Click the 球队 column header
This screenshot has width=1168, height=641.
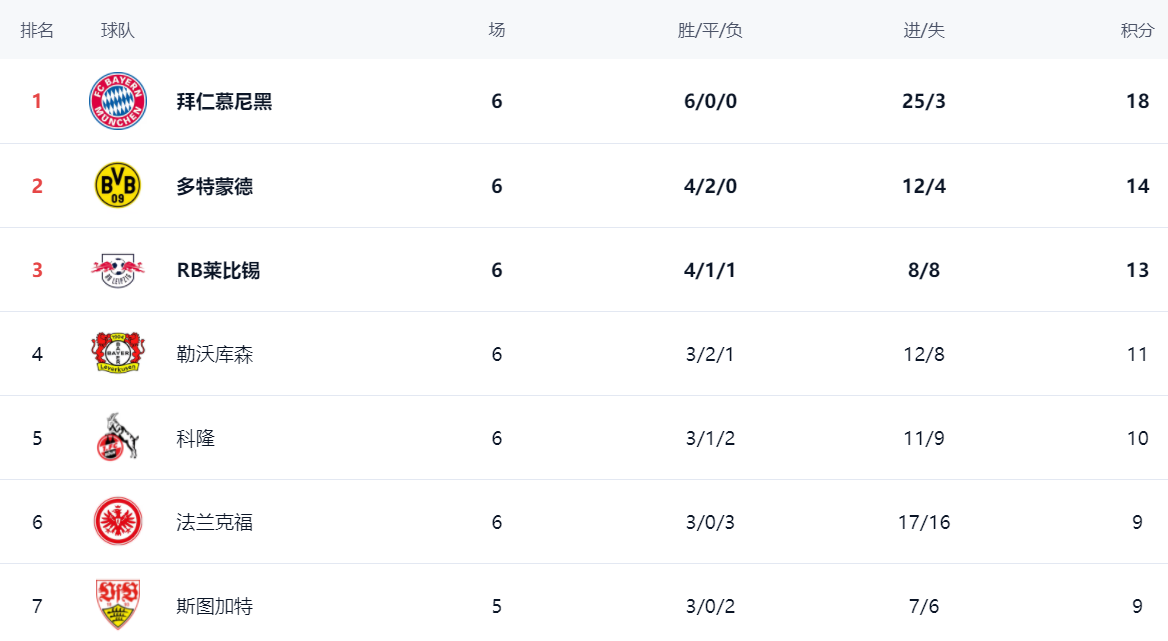coord(118,30)
